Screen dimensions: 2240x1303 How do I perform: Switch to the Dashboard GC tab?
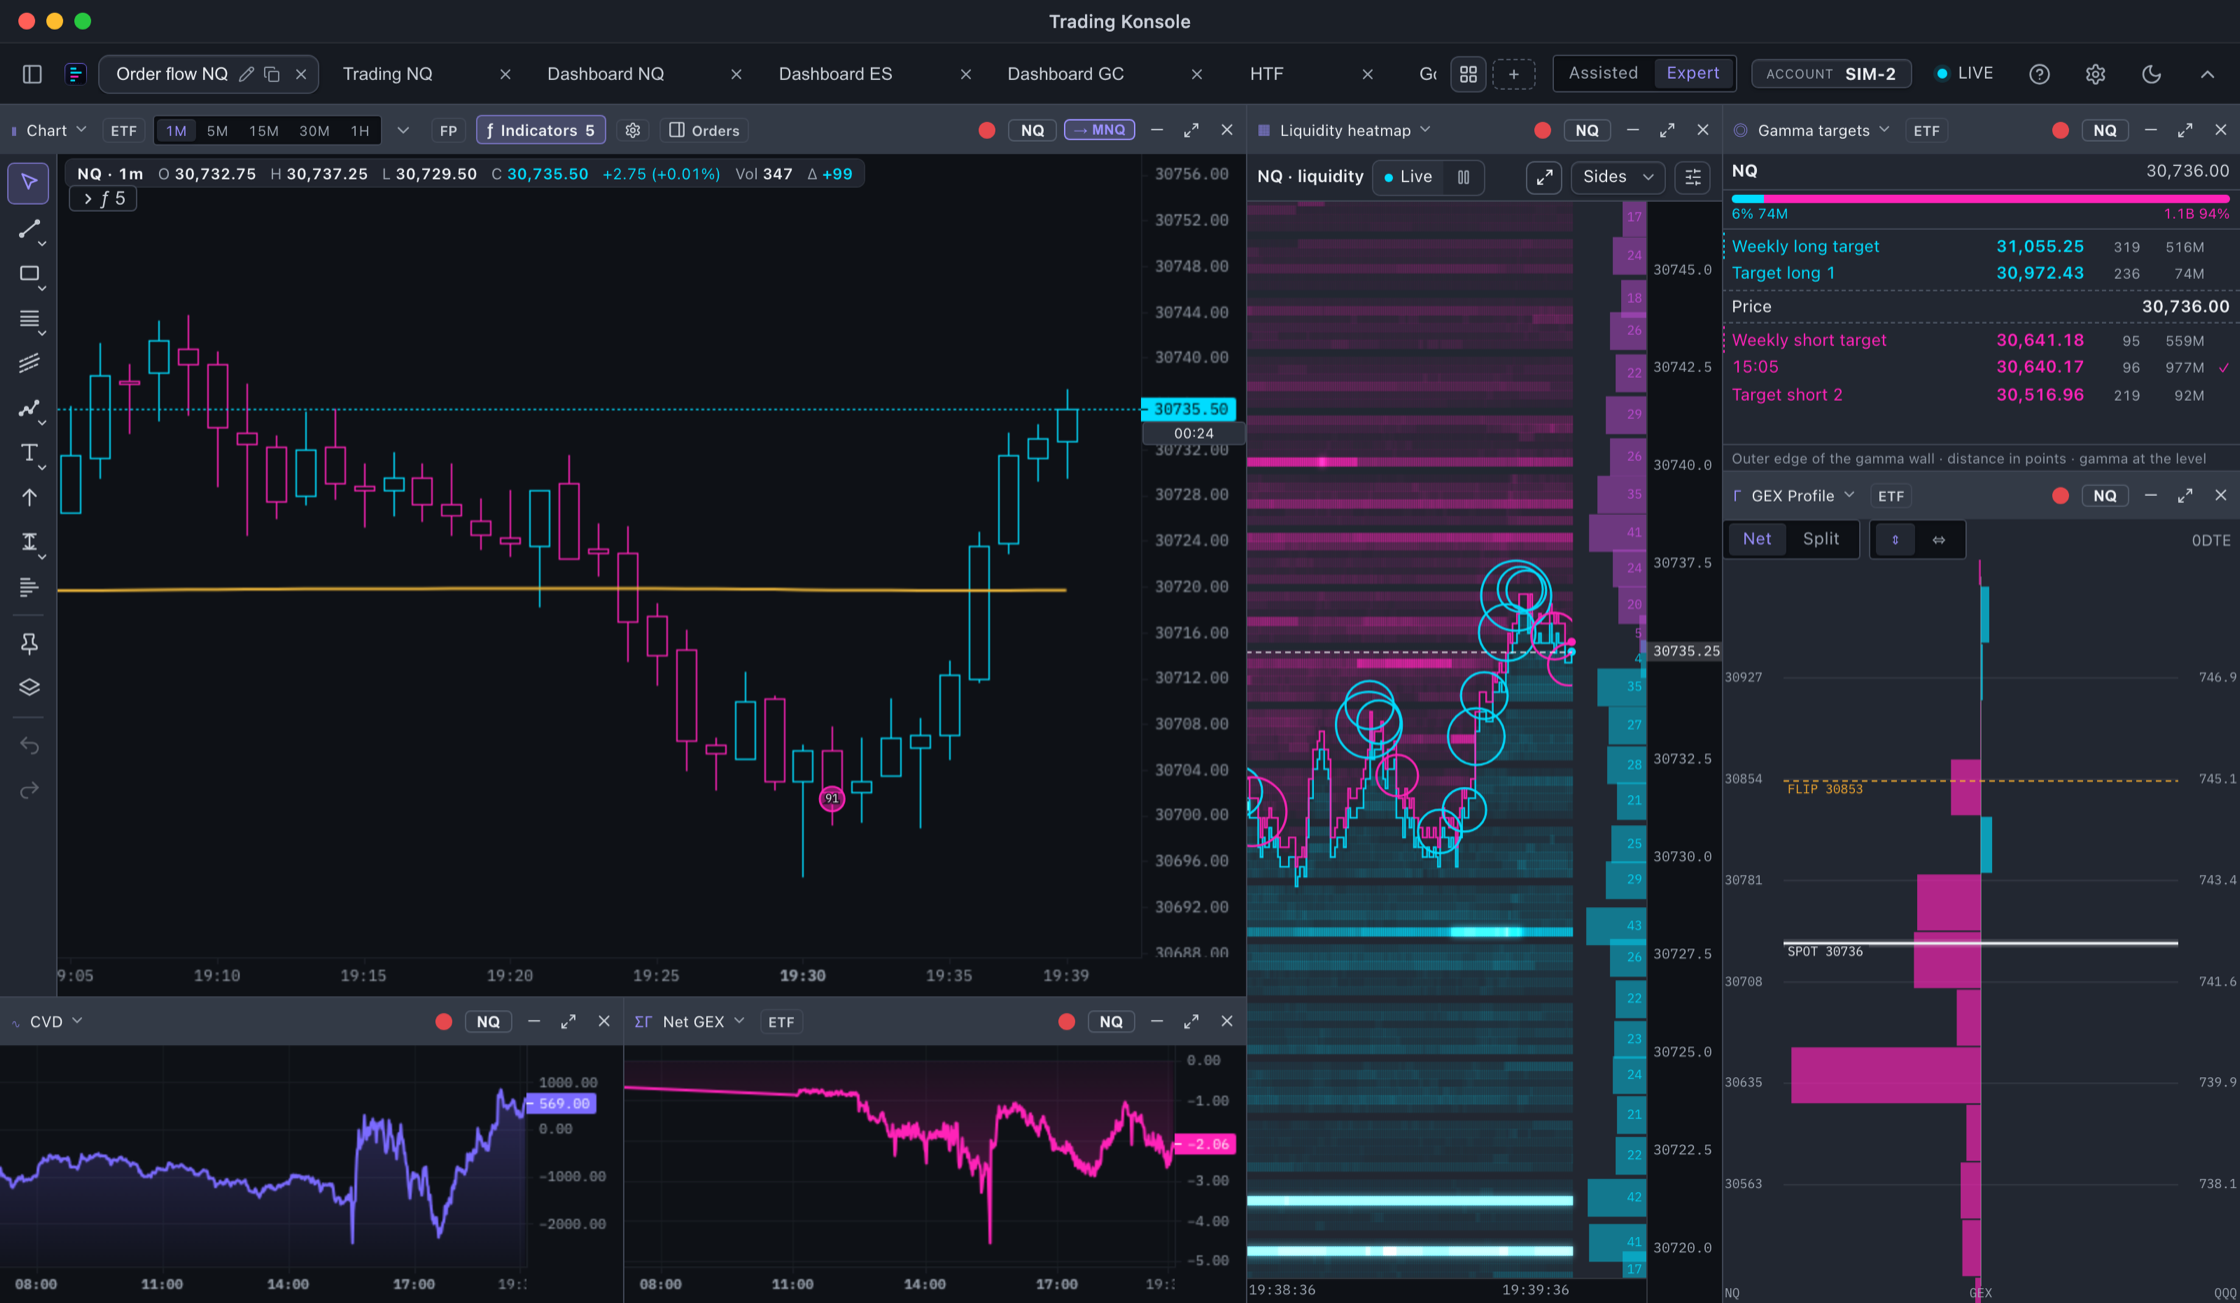click(x=1065, y=74)
